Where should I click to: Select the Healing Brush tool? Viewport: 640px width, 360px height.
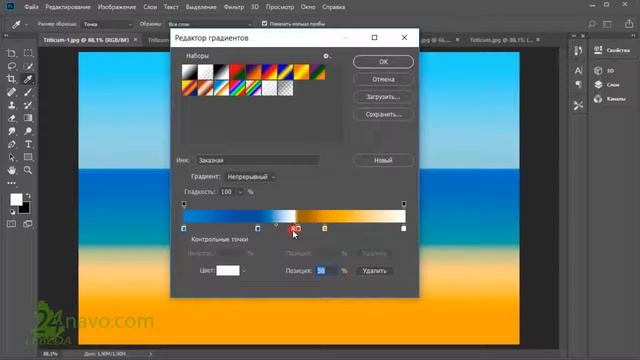coord(11,92)
